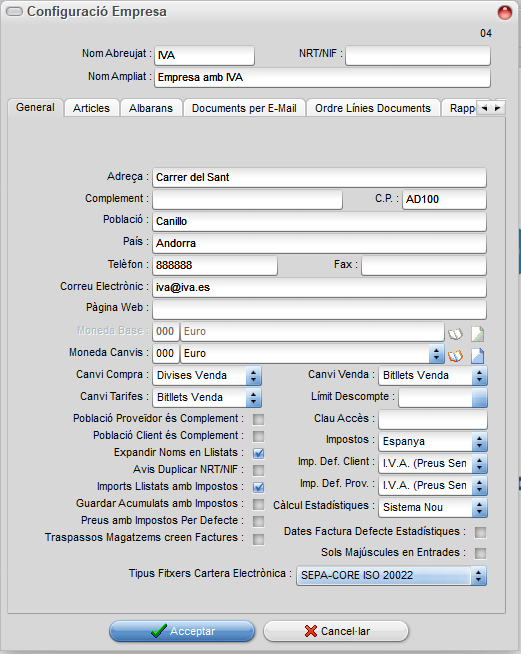Screen dimensions: 521x654
Task: Click the greyed document icon beside Moneda Base
Action: [x=478, y=334]
